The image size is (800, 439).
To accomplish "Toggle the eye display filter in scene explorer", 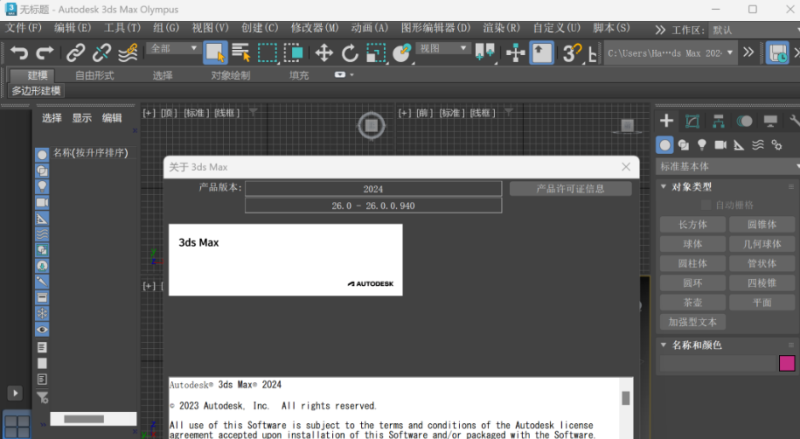I will coord(42,329).
